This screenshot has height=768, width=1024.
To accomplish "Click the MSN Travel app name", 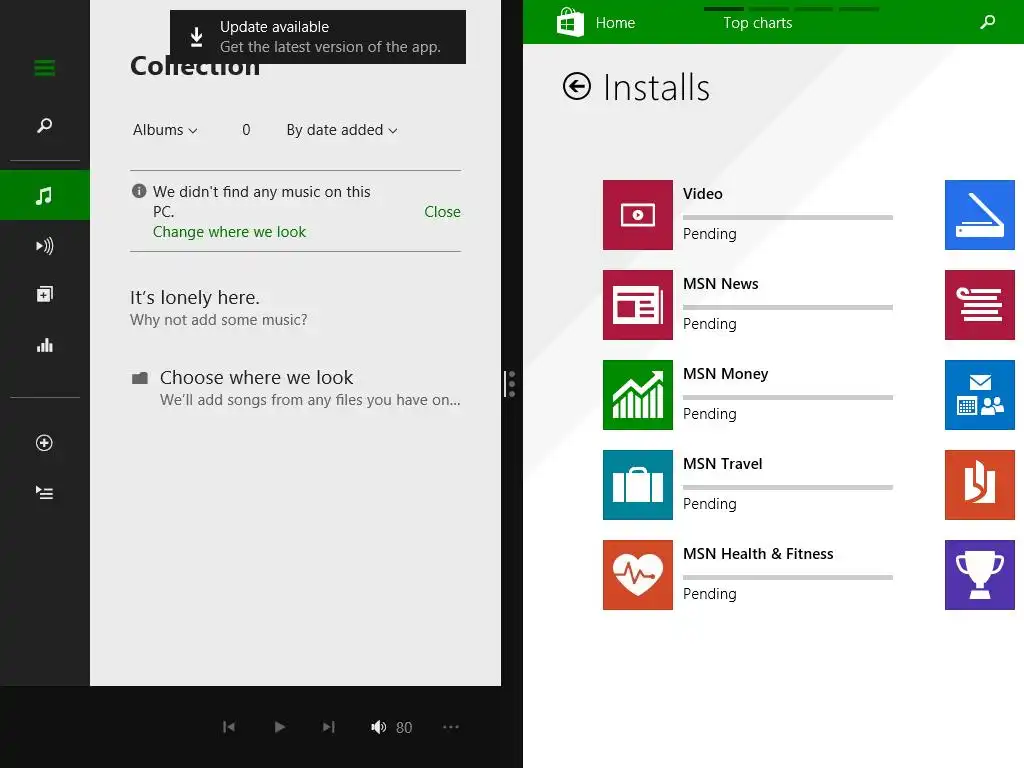I will (x=722, y=464).
